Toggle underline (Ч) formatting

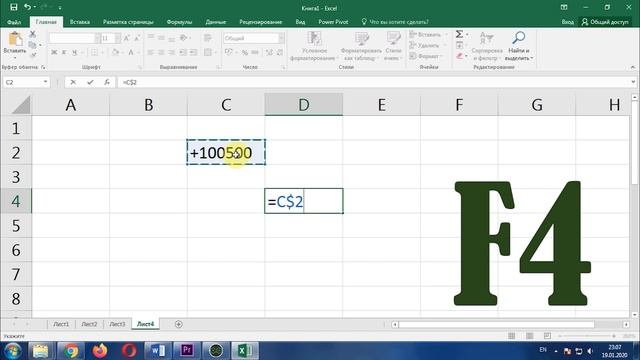click(x=74, y=52)
